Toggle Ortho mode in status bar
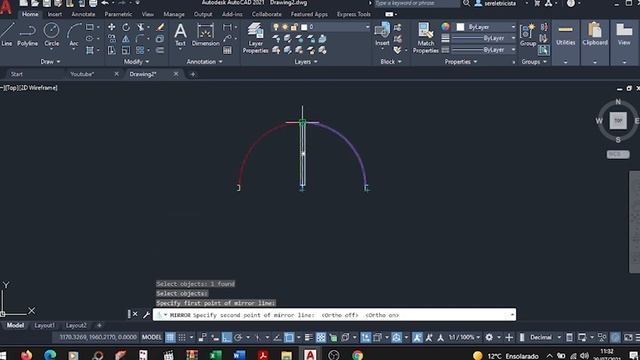 click(x=227, y=337)
